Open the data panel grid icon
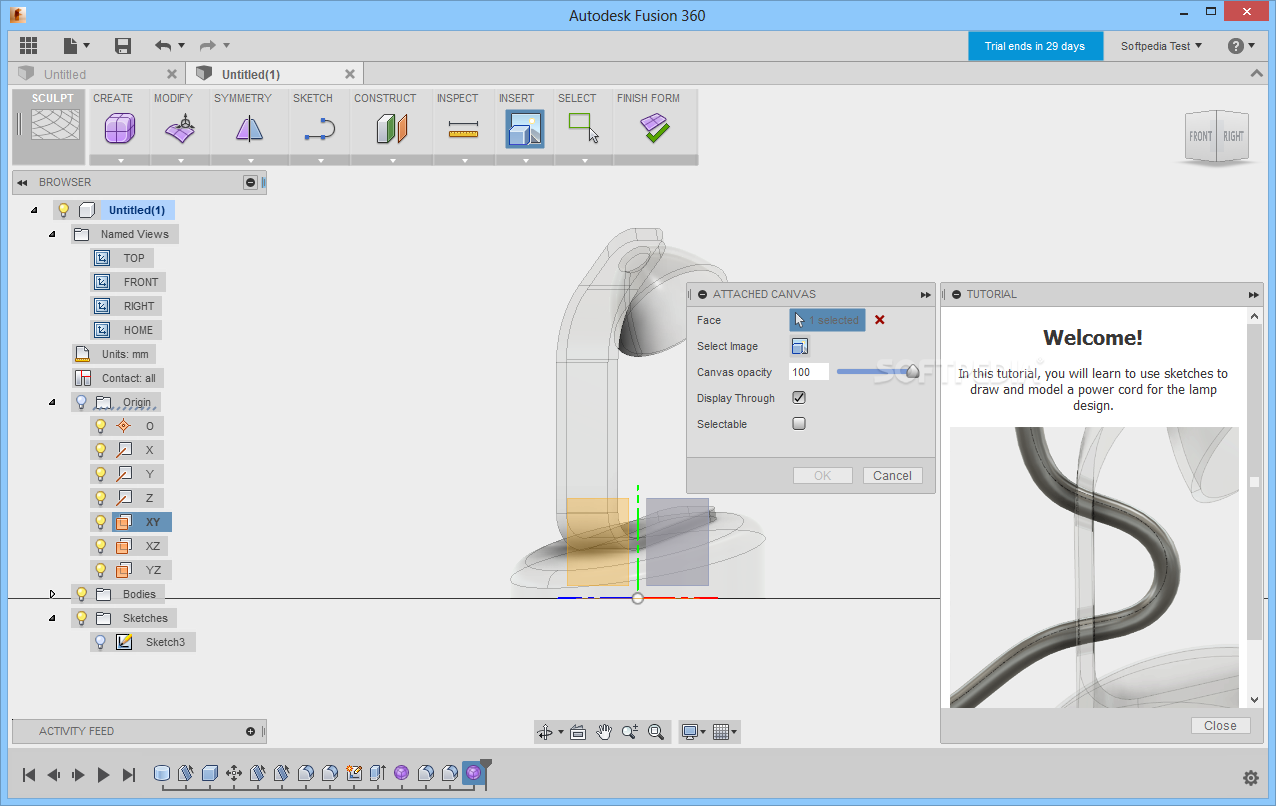The image size is (1276, 806). (x=28, y=46)
